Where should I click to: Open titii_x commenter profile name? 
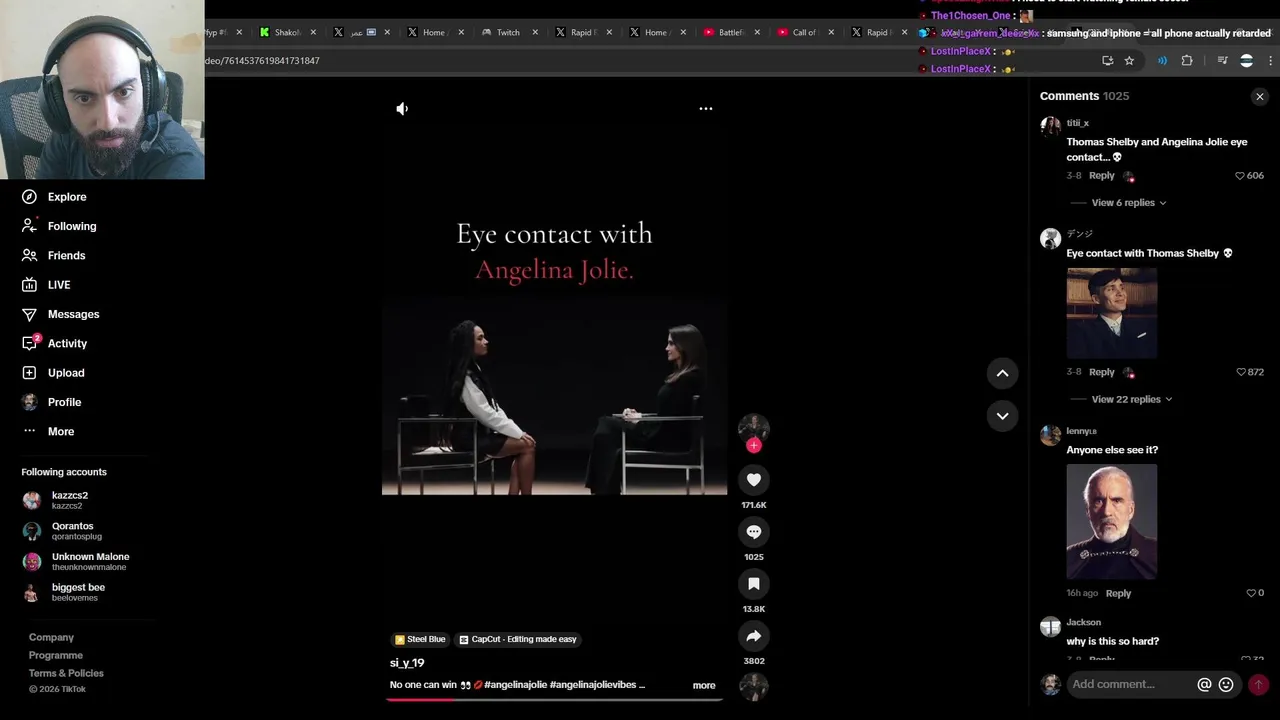[x=1077, y=123]
